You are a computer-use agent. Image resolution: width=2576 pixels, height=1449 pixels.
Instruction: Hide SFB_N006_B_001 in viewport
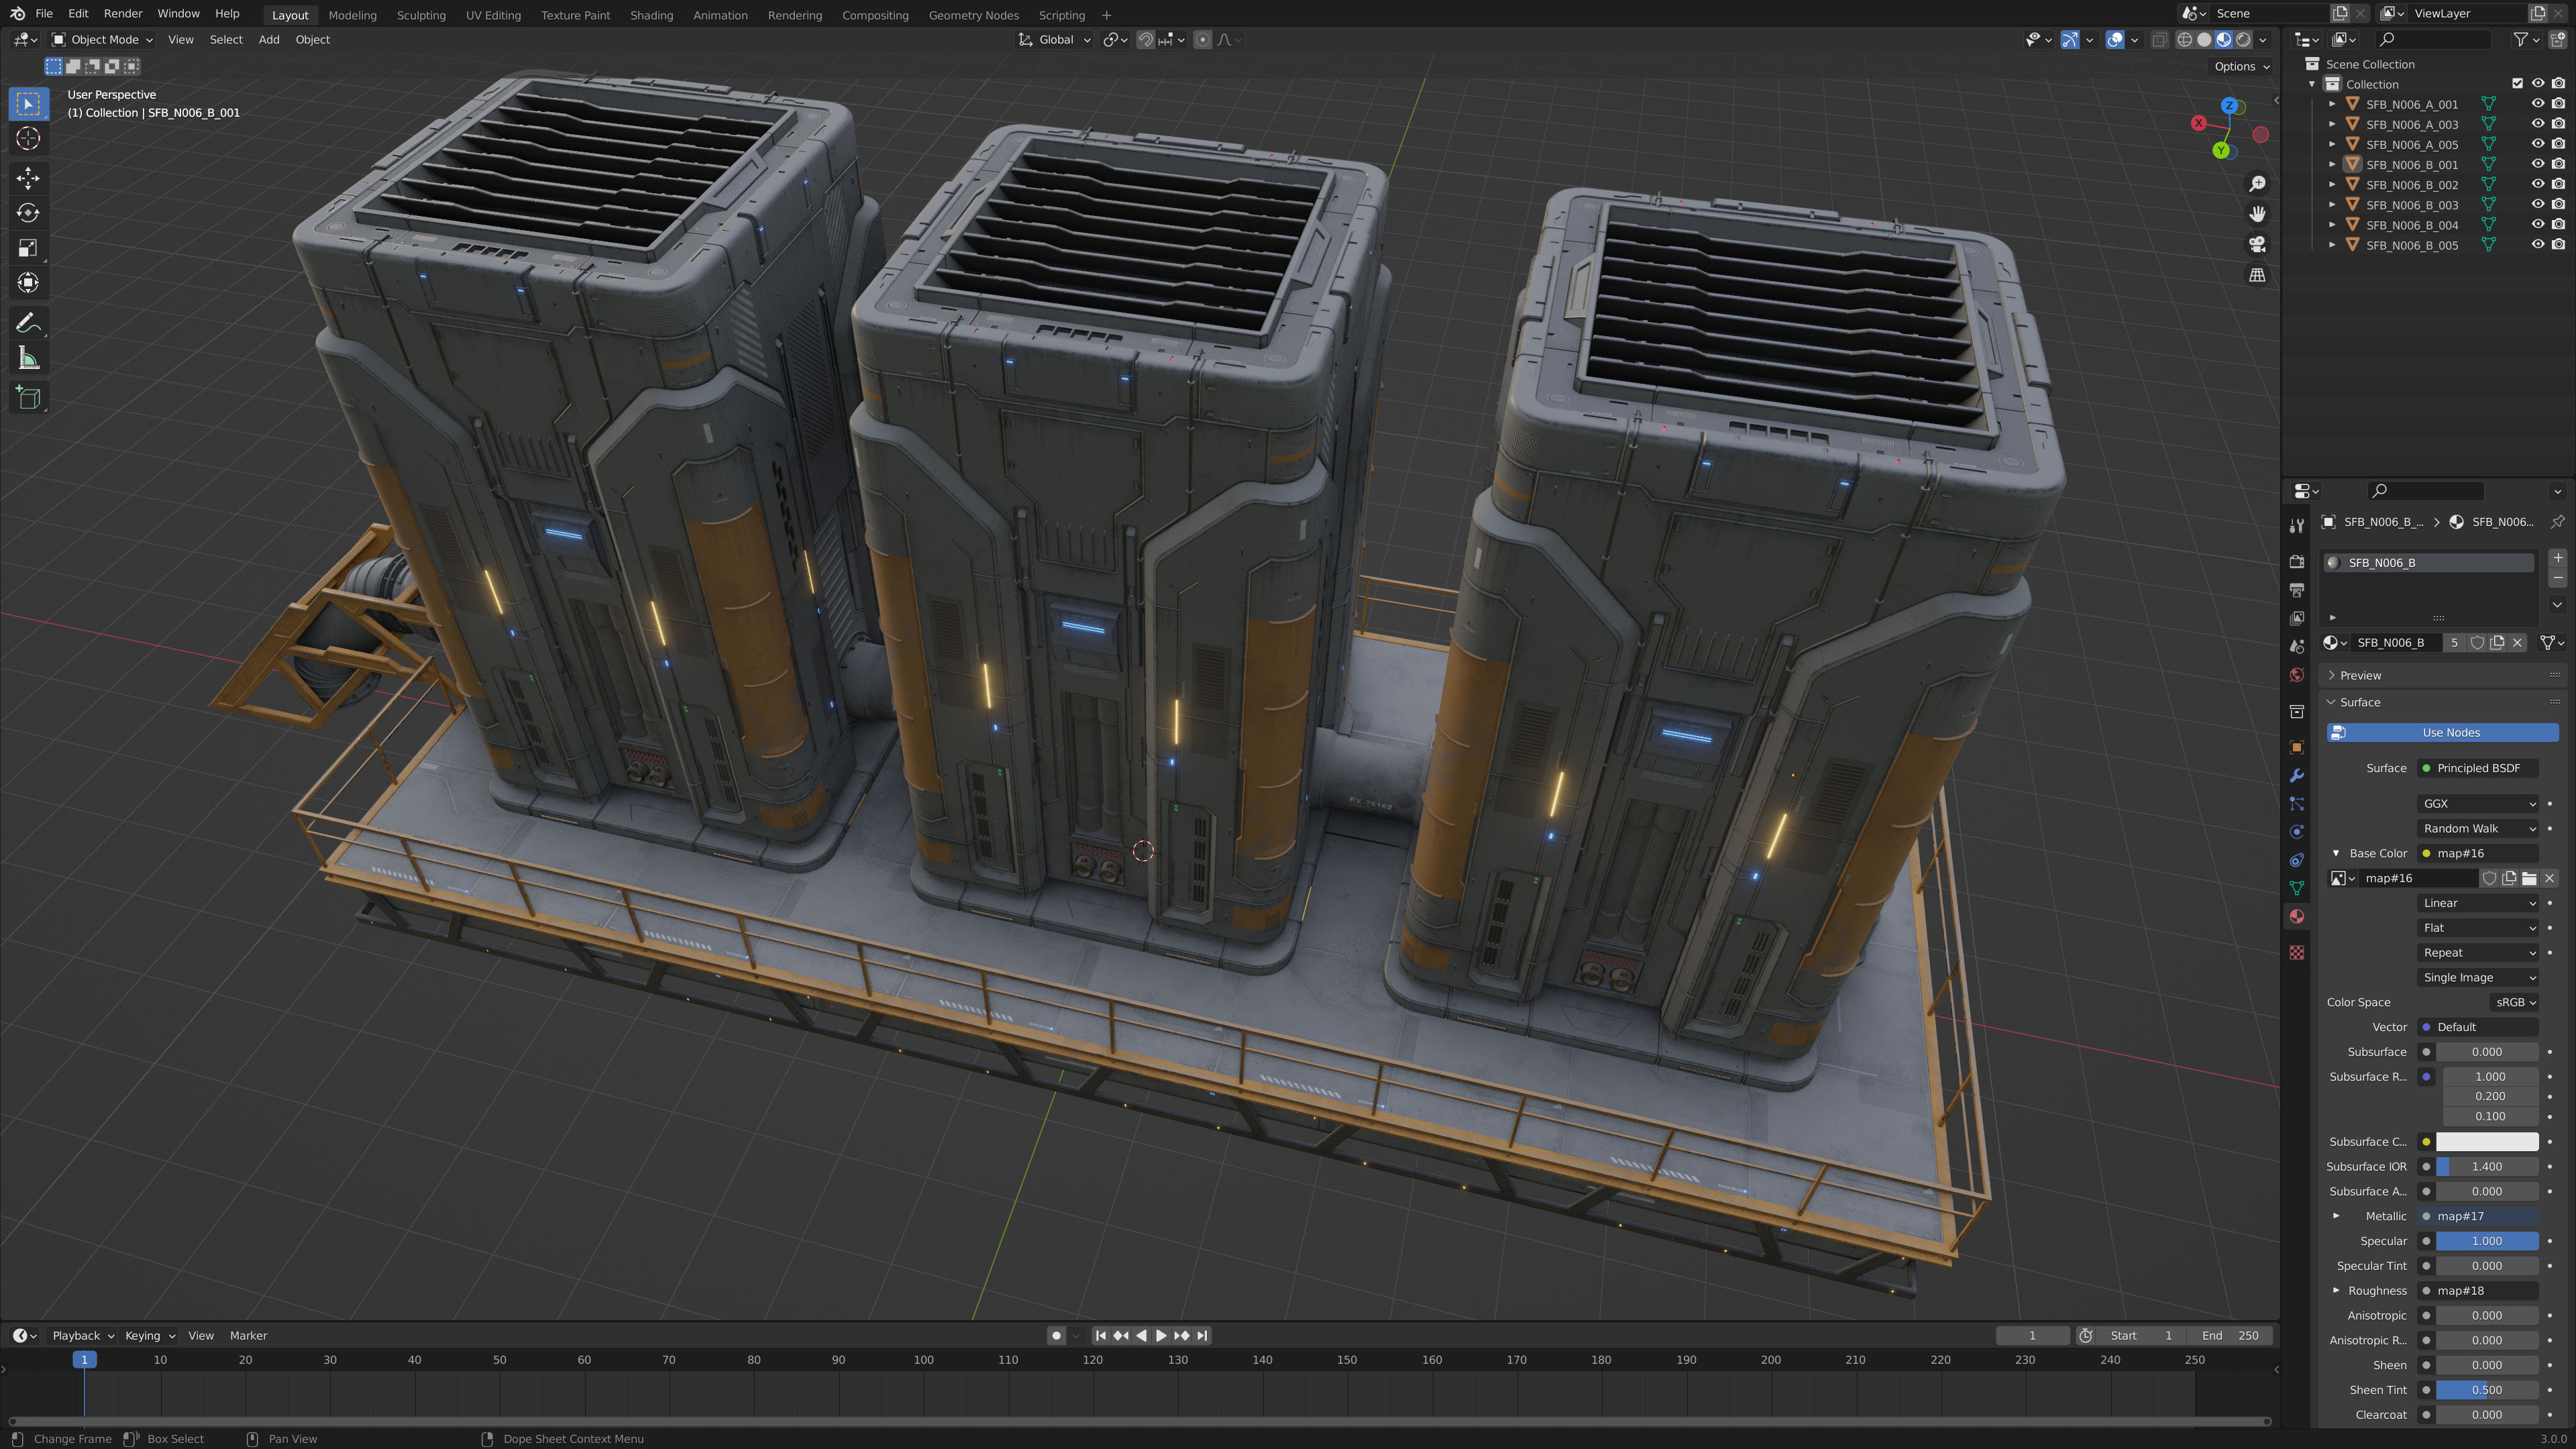2537,164
